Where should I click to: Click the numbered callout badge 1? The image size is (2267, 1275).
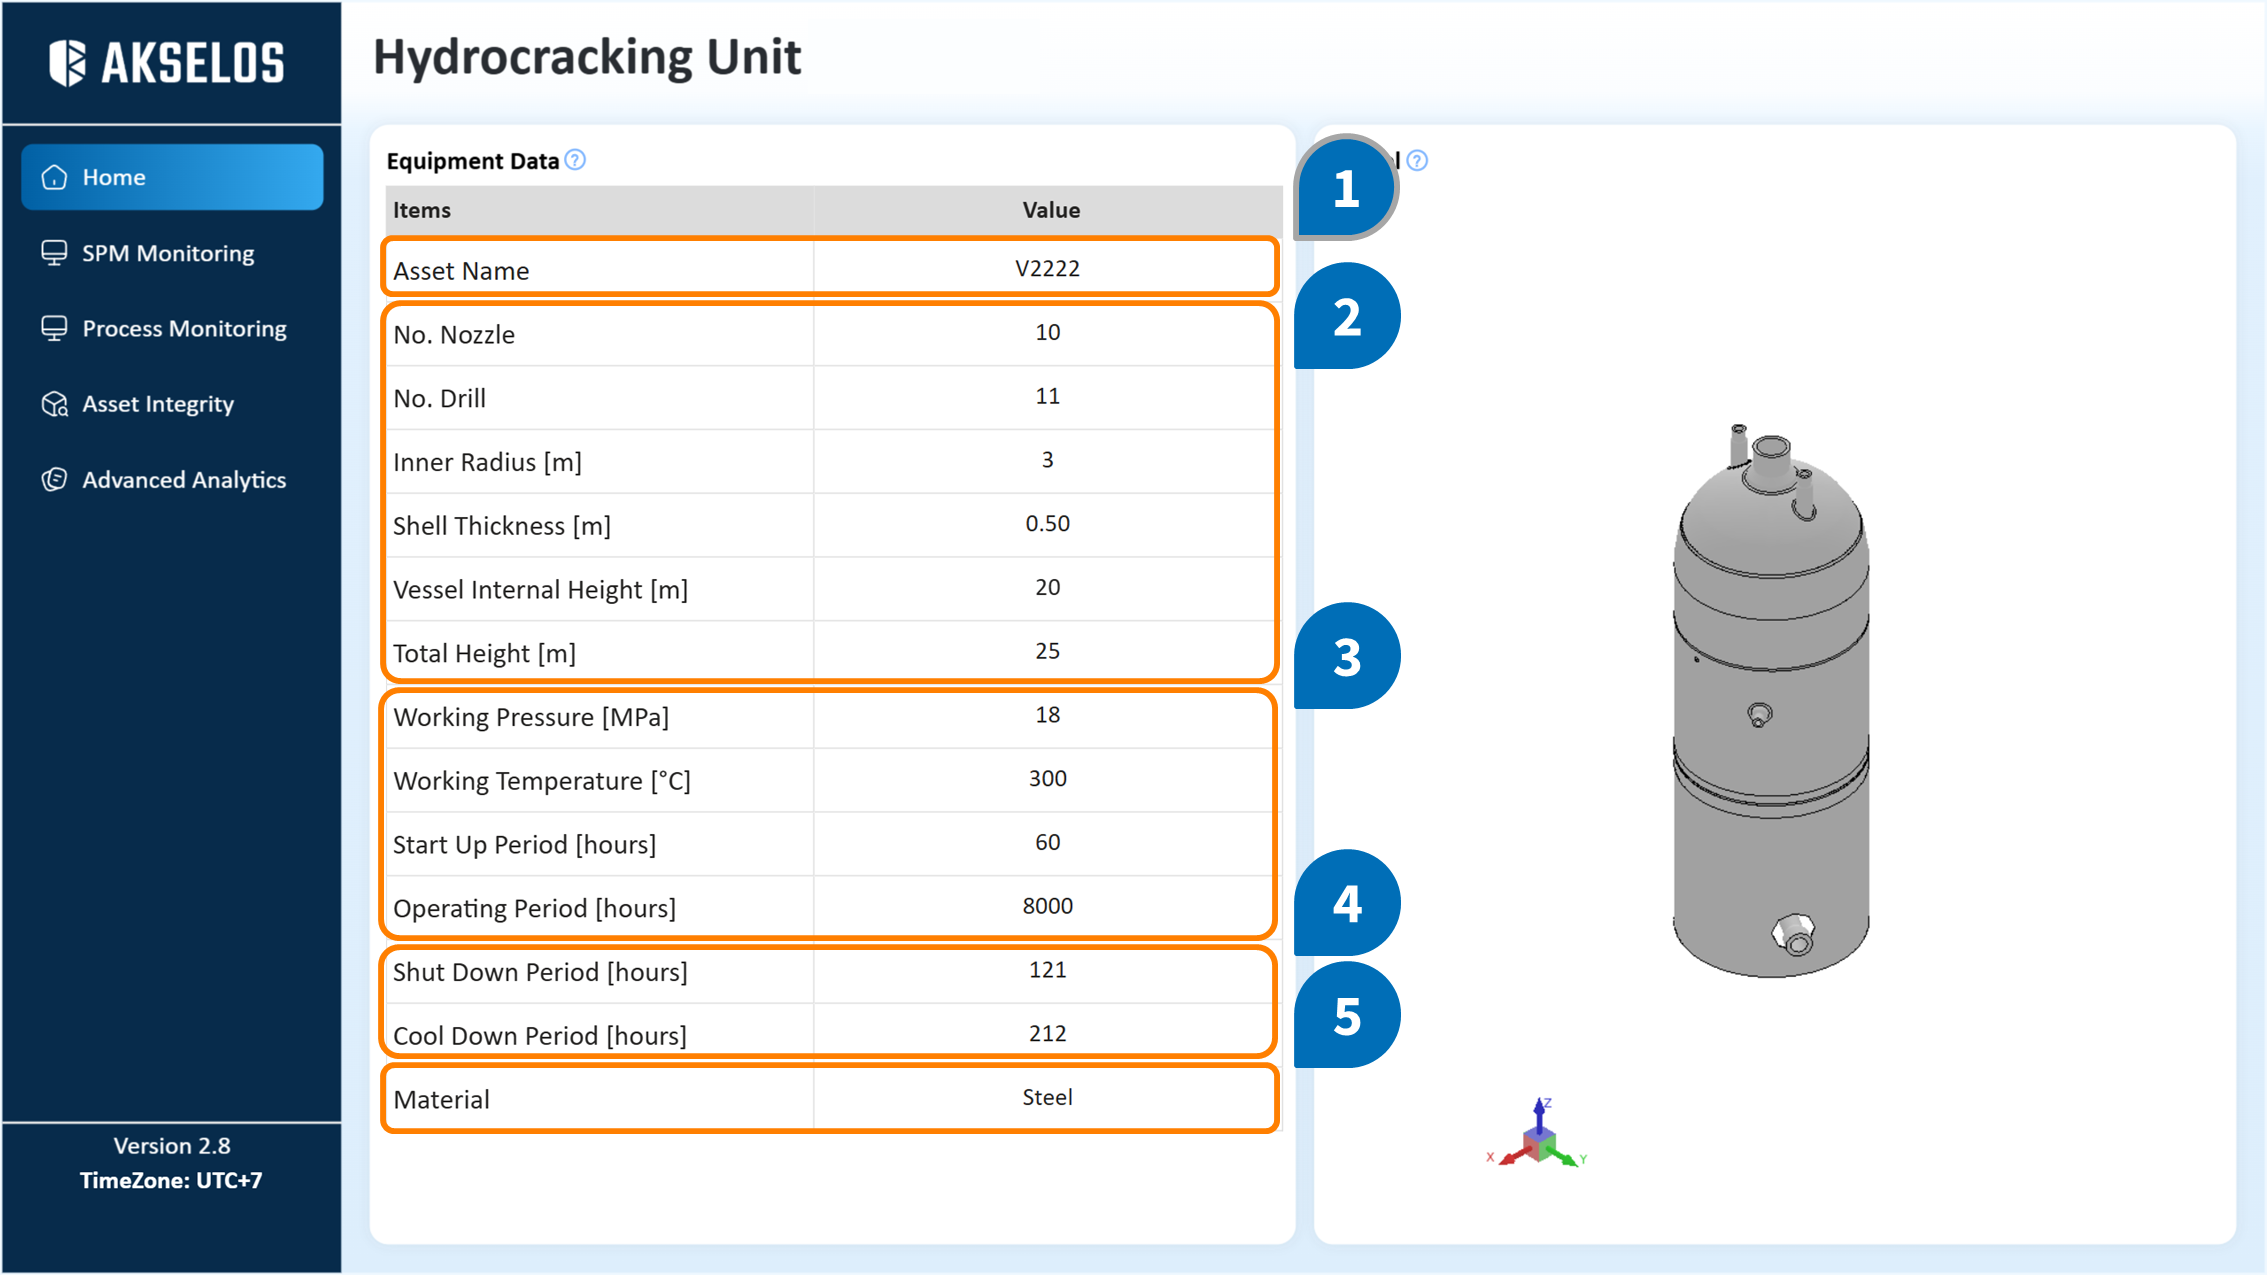coord(1346,188)
